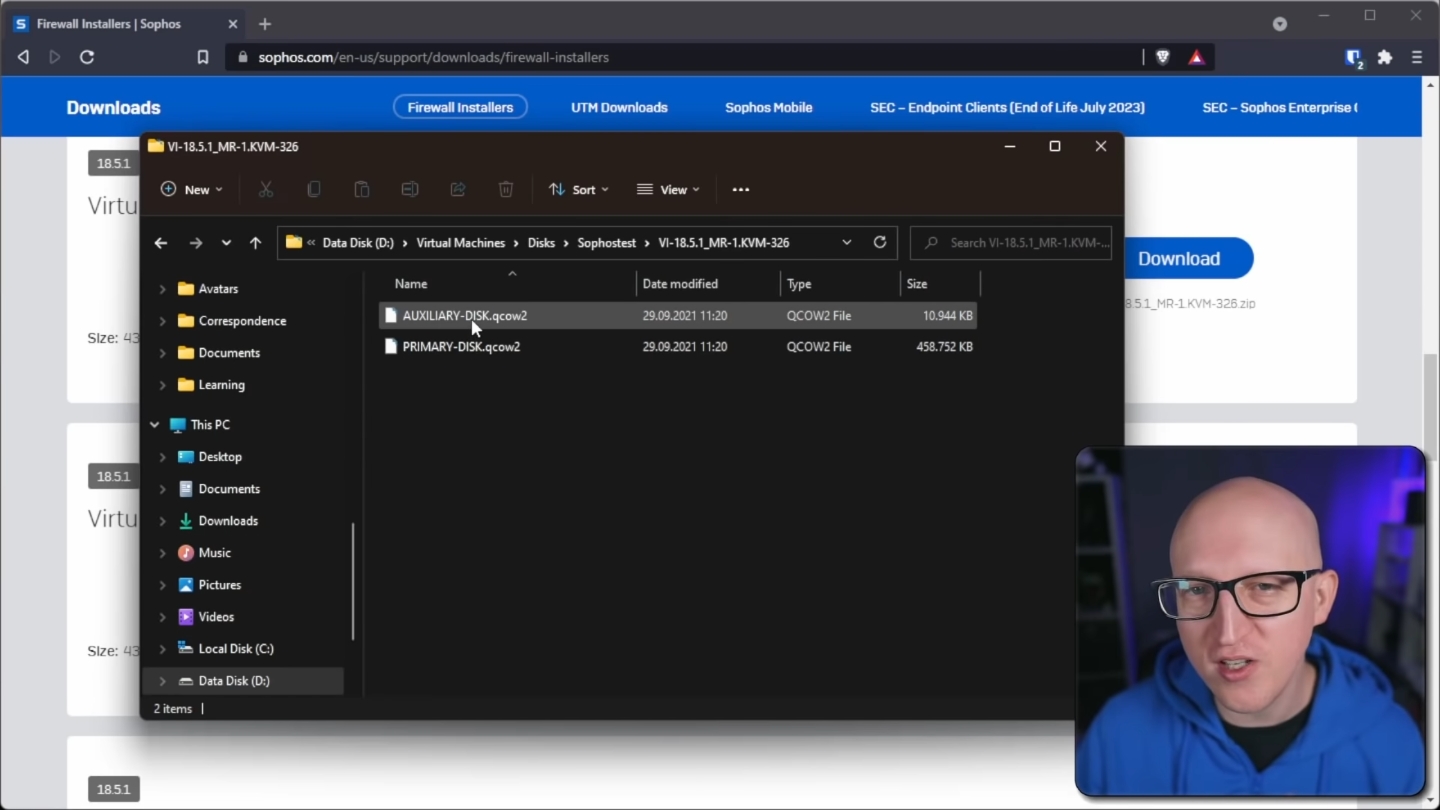1440x810 pixels.
Task: Open the browser hamburger menu
Action: tap(1417, 57)
